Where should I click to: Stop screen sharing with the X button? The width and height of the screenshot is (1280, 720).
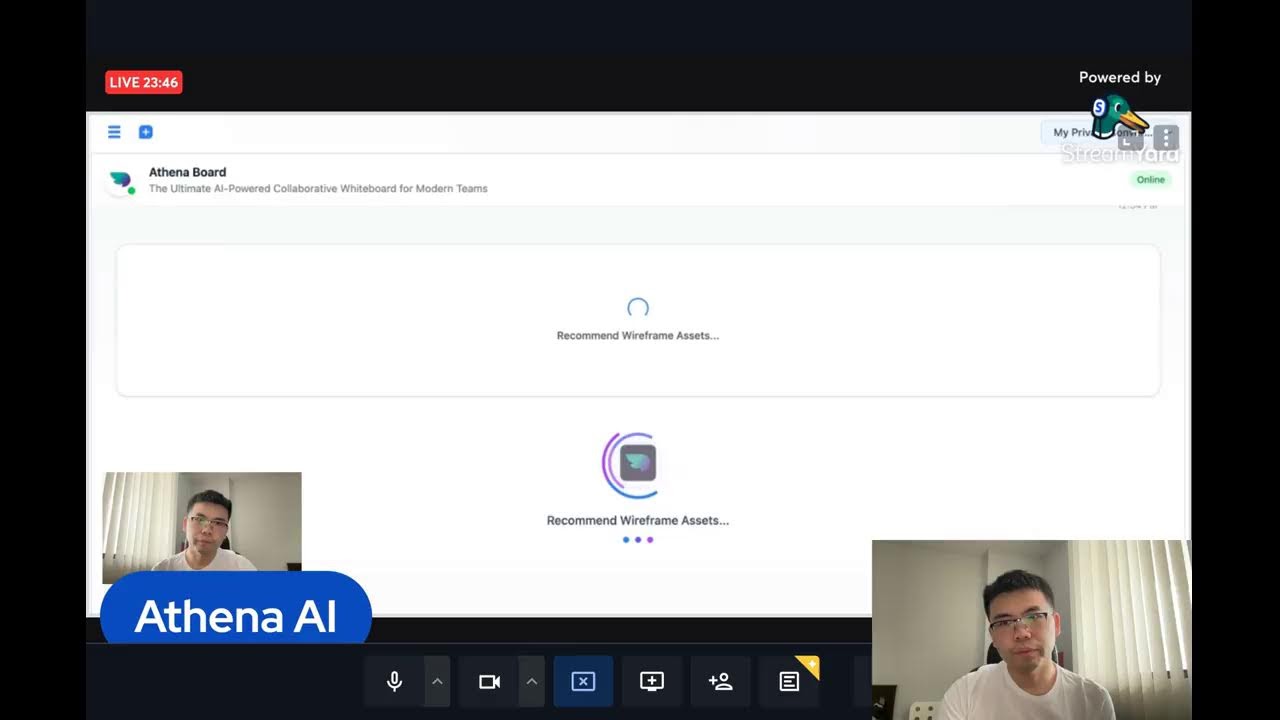click(x=583, y=681)
